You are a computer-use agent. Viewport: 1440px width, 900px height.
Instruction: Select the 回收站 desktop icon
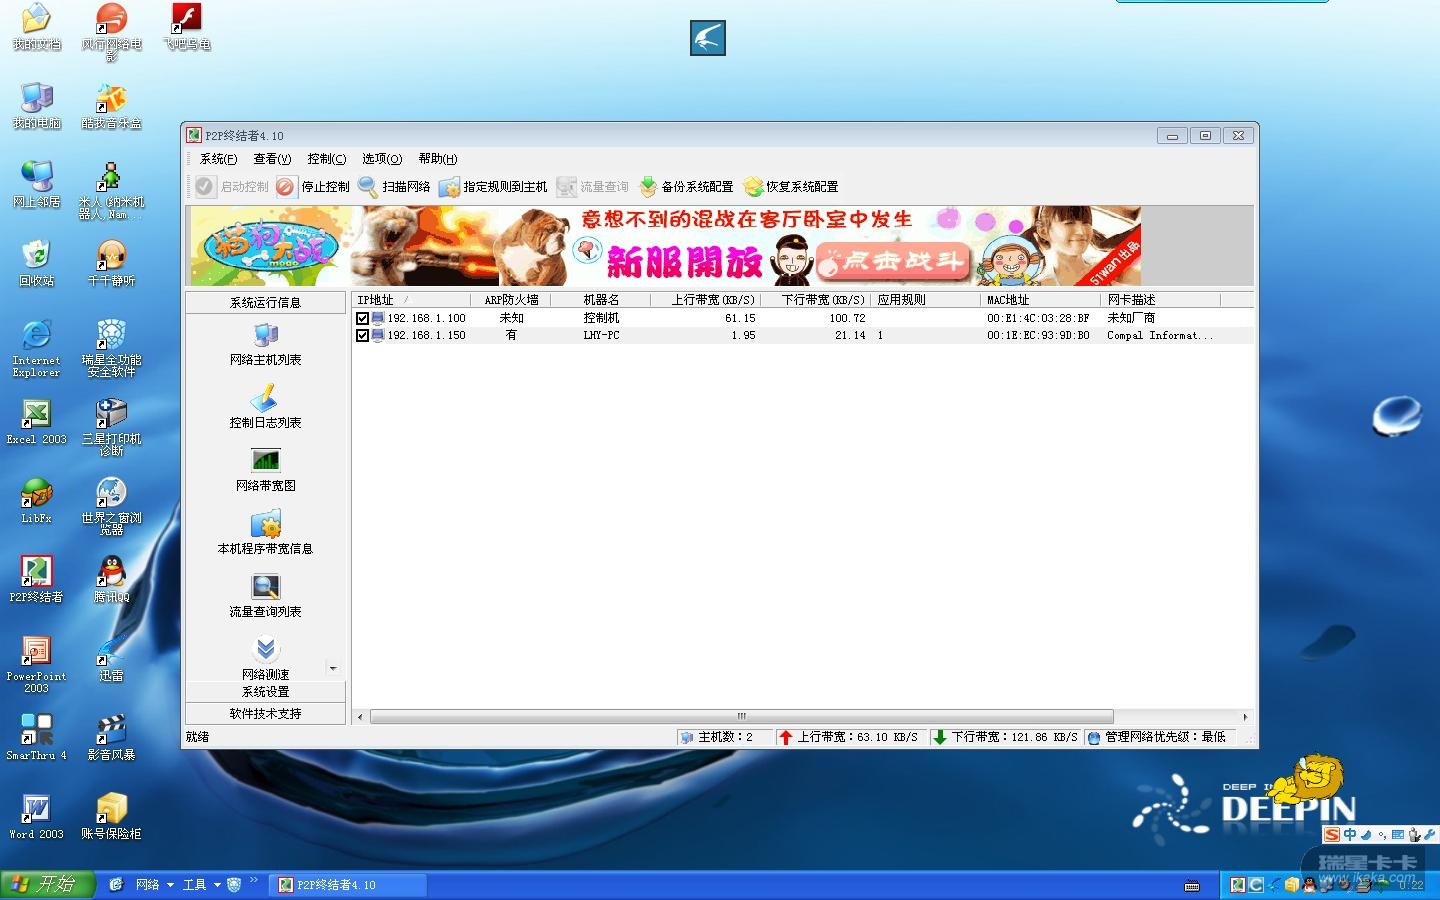click(x=36, y=262)
